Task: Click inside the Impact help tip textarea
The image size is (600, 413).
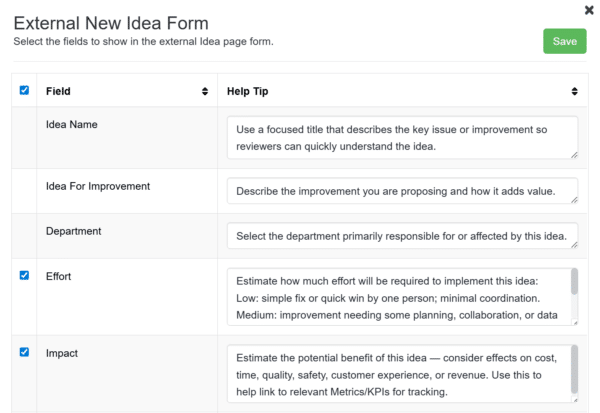Action: [395, 373]
